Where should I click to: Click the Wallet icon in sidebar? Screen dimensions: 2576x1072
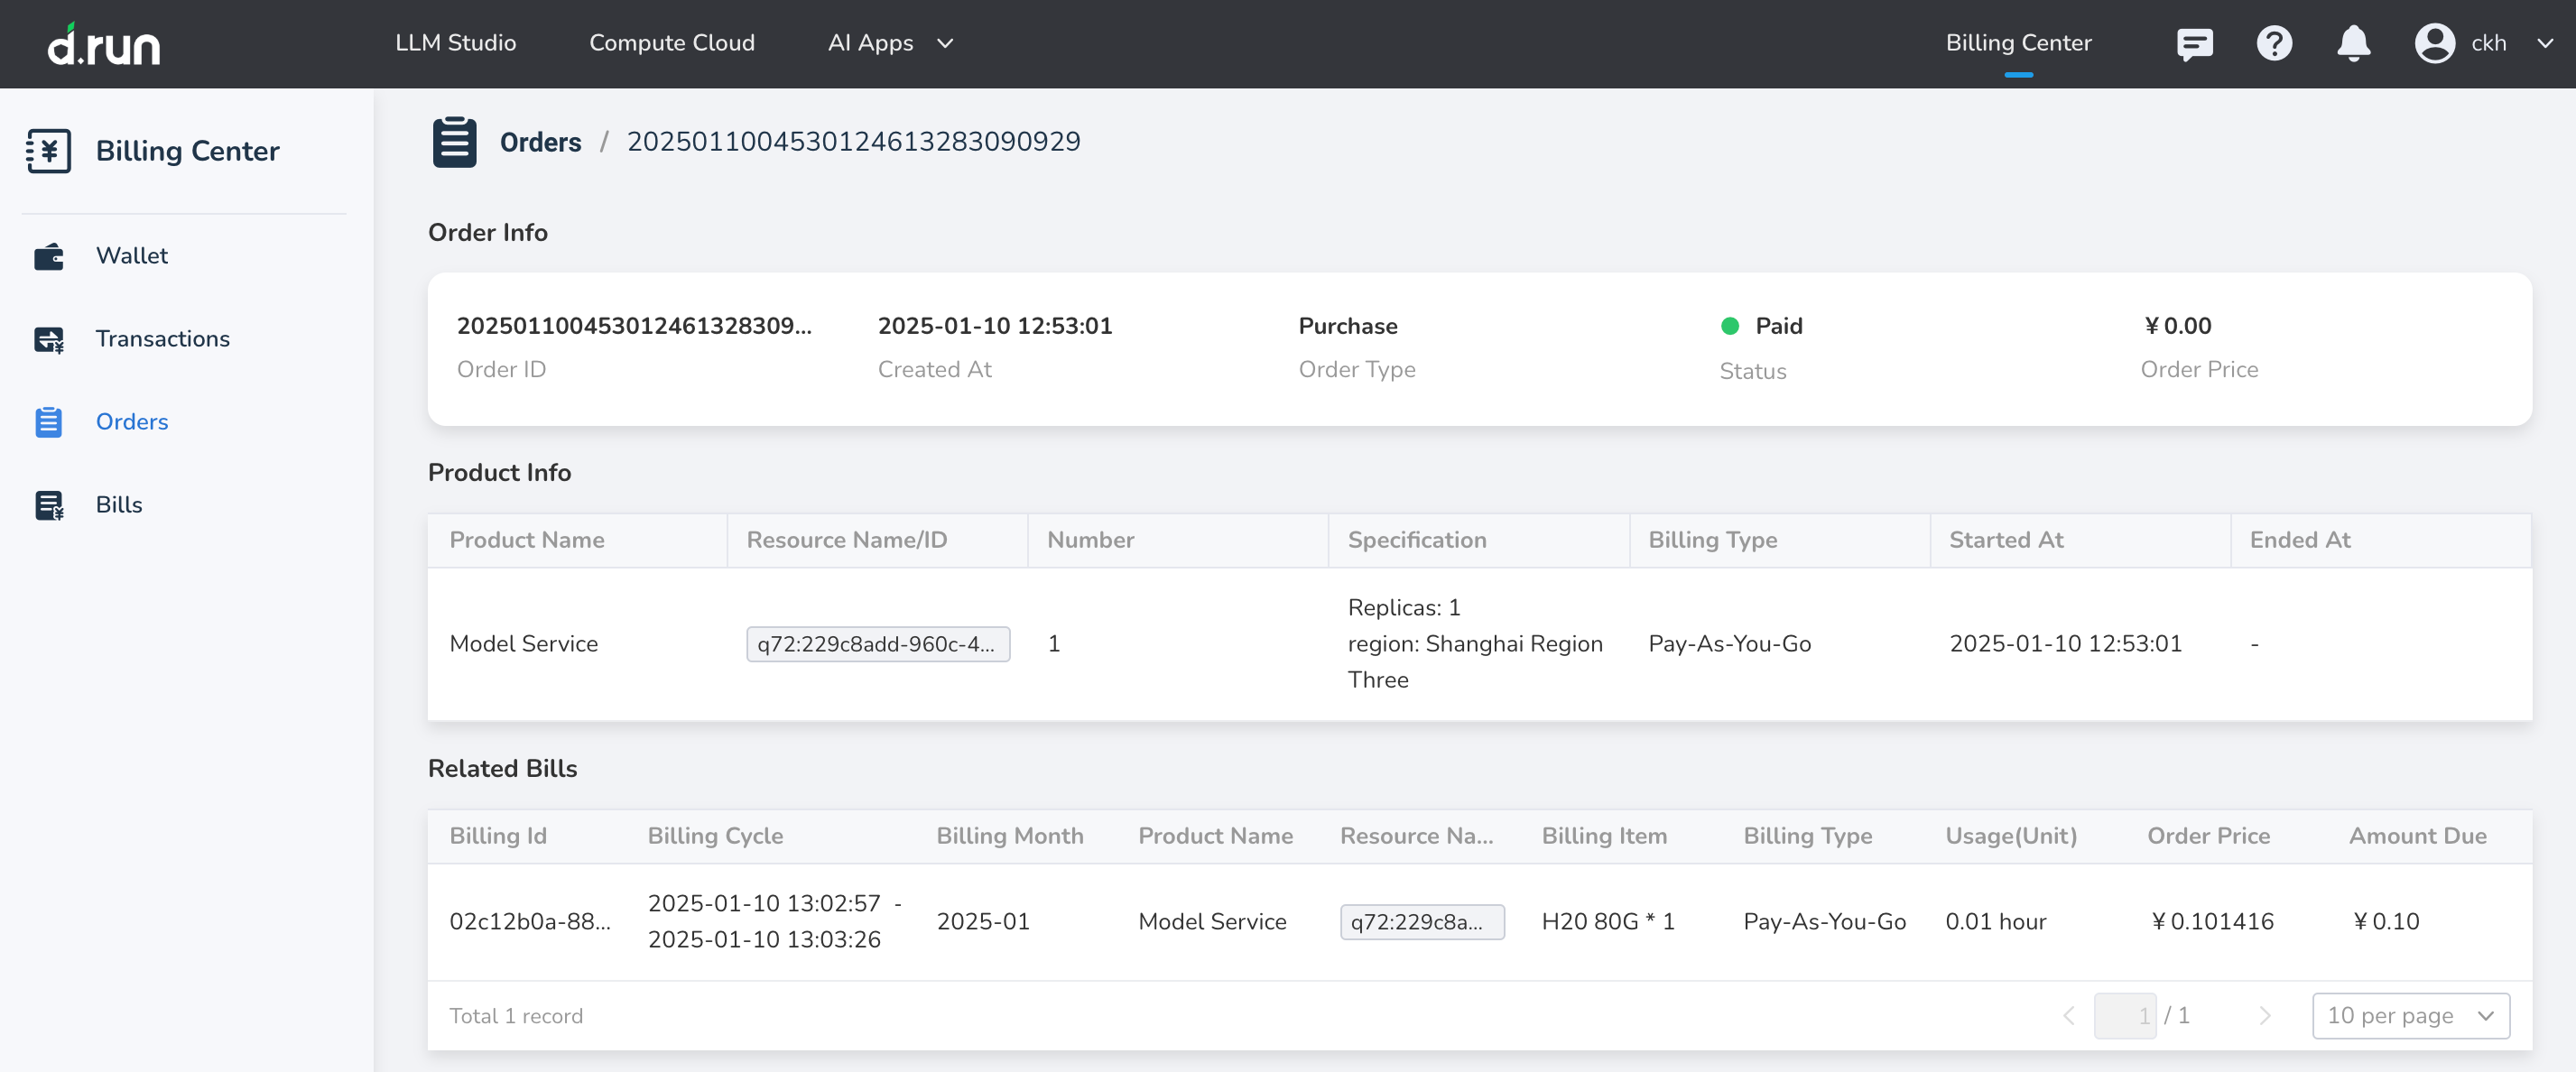coord(49,256)
